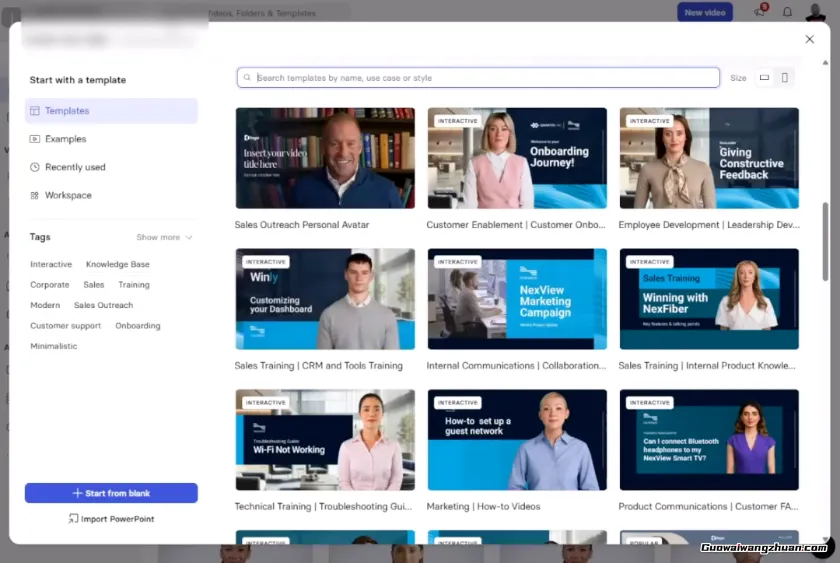
Task: Switch to landscape video size
Action: [x=765, y=78]
